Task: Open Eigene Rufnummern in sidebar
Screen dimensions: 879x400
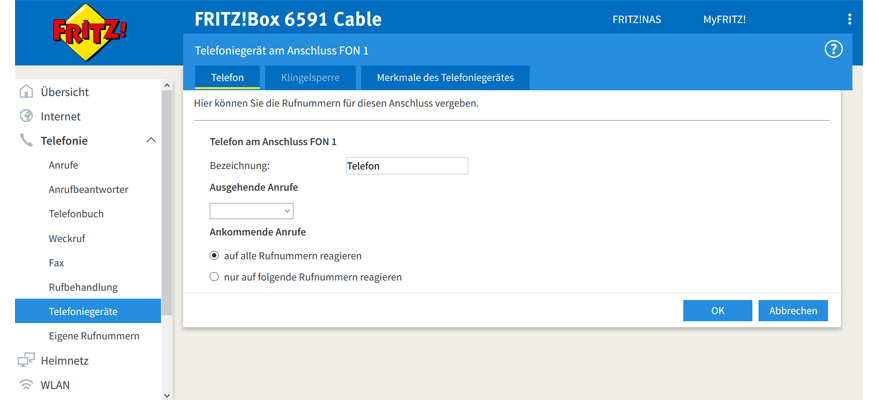Action: pos(94,336)
